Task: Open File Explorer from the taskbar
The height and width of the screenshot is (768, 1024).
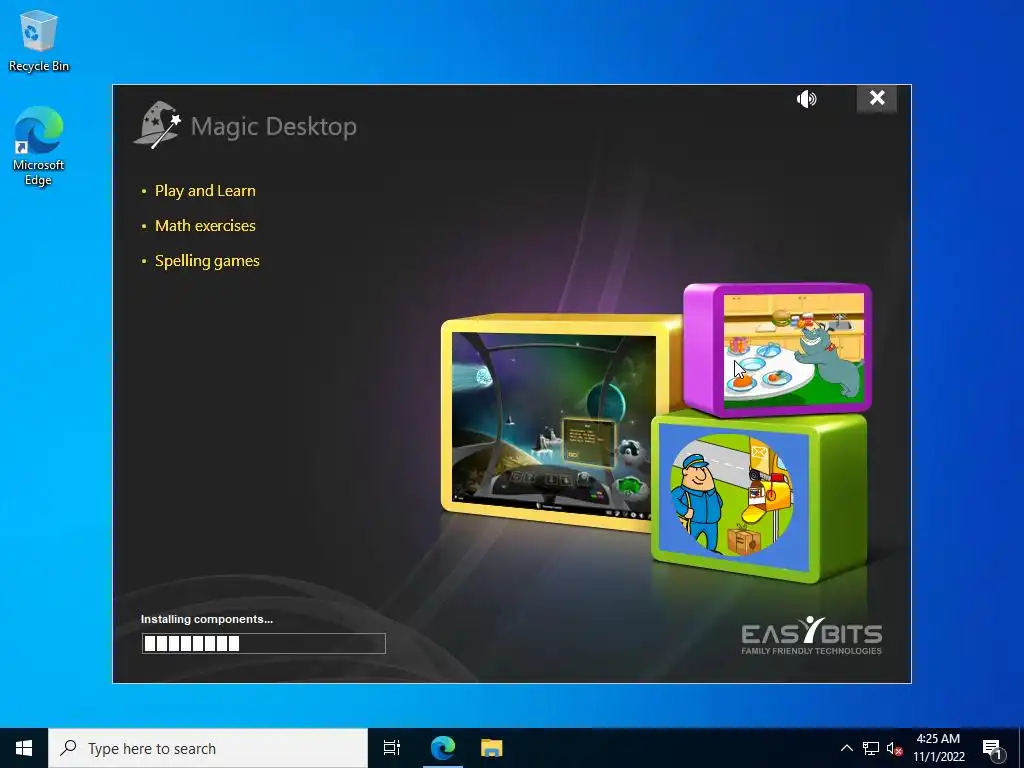Action: (x=492, y=748)
